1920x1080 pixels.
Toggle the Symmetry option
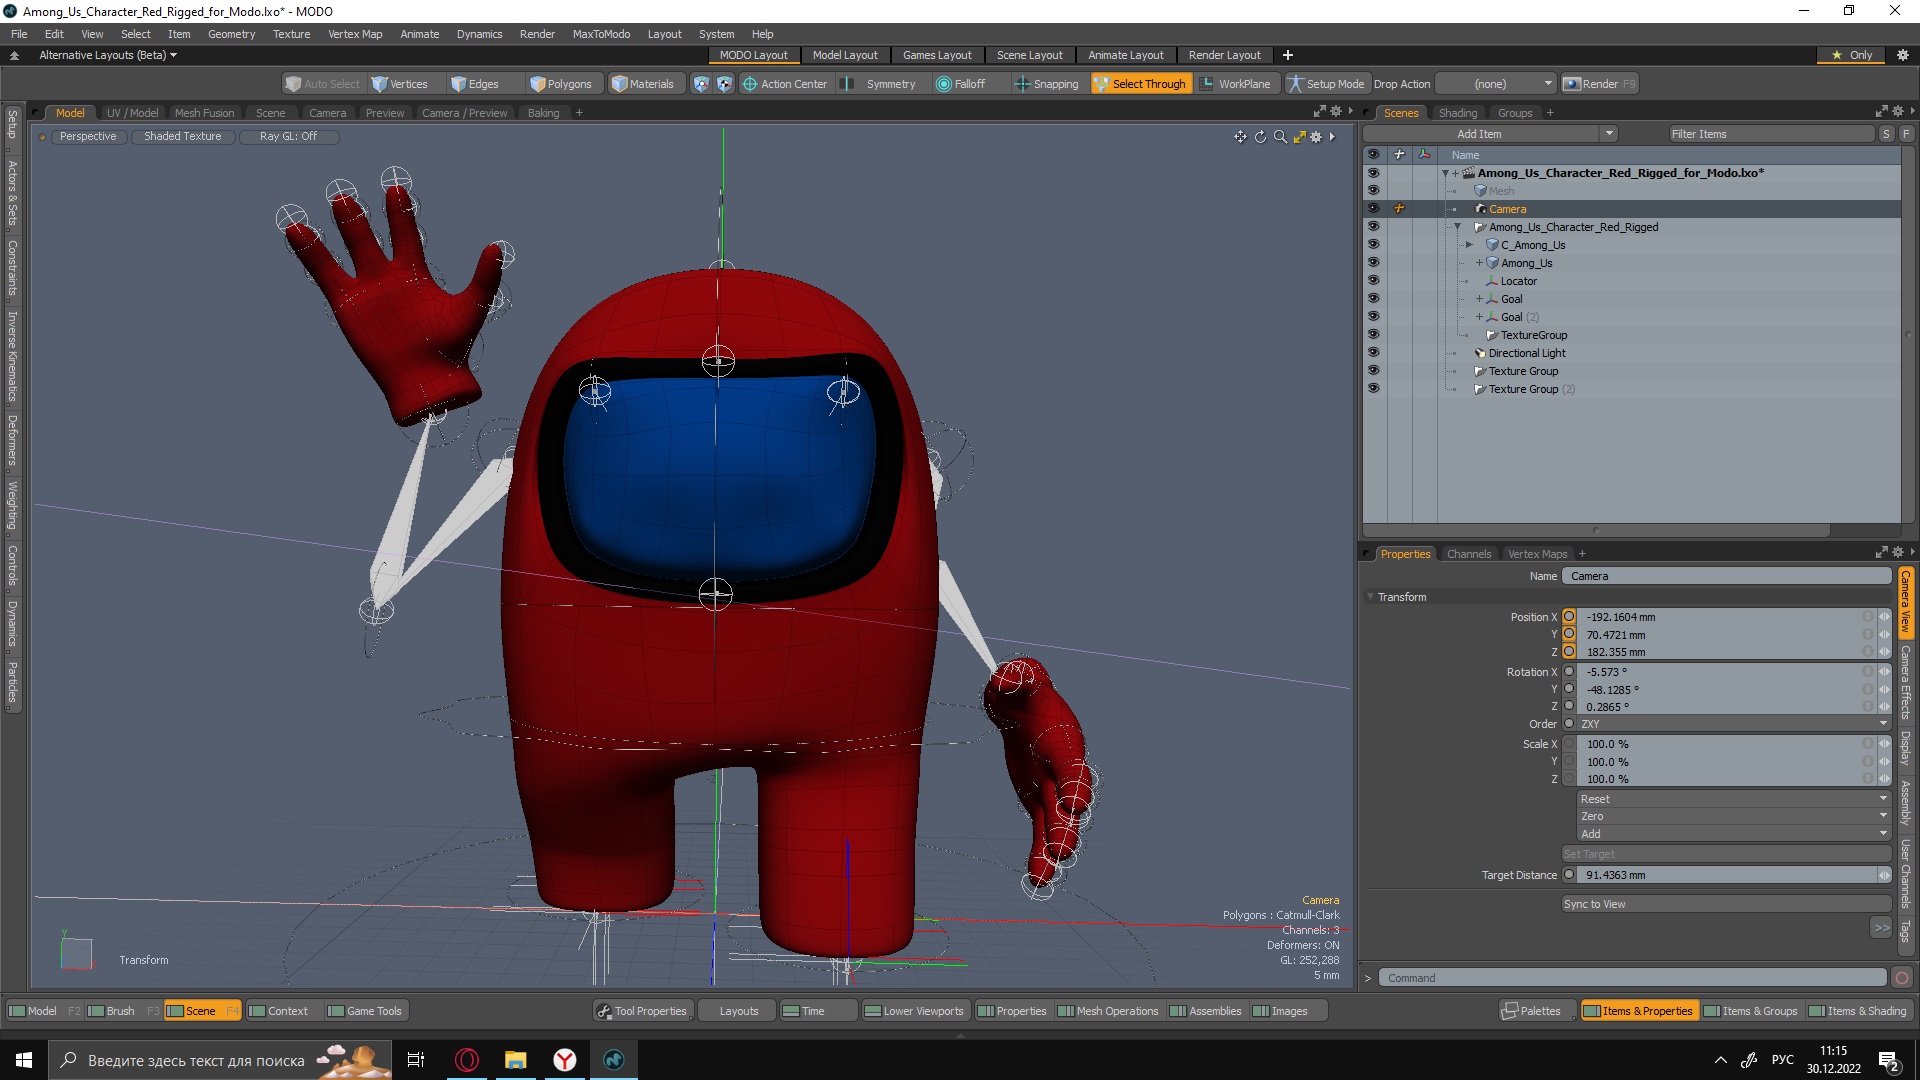coord(879,84)
